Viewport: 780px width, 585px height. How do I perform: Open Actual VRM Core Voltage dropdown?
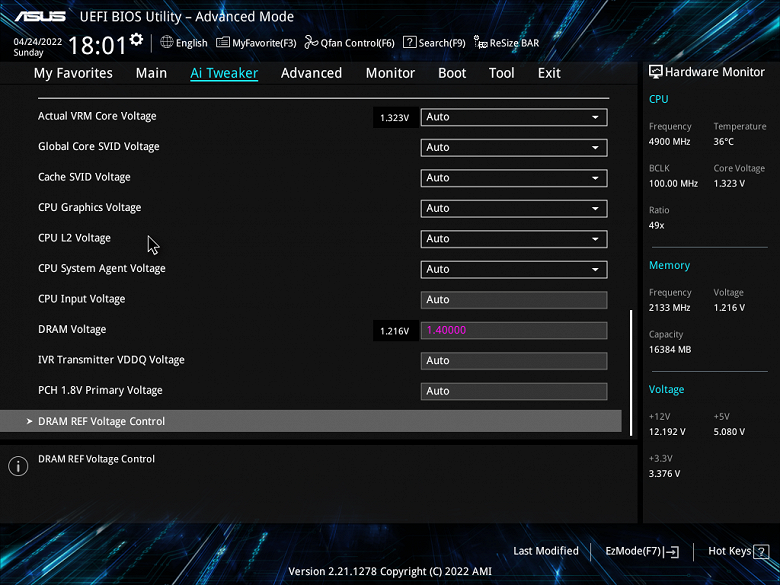[514, 117]
